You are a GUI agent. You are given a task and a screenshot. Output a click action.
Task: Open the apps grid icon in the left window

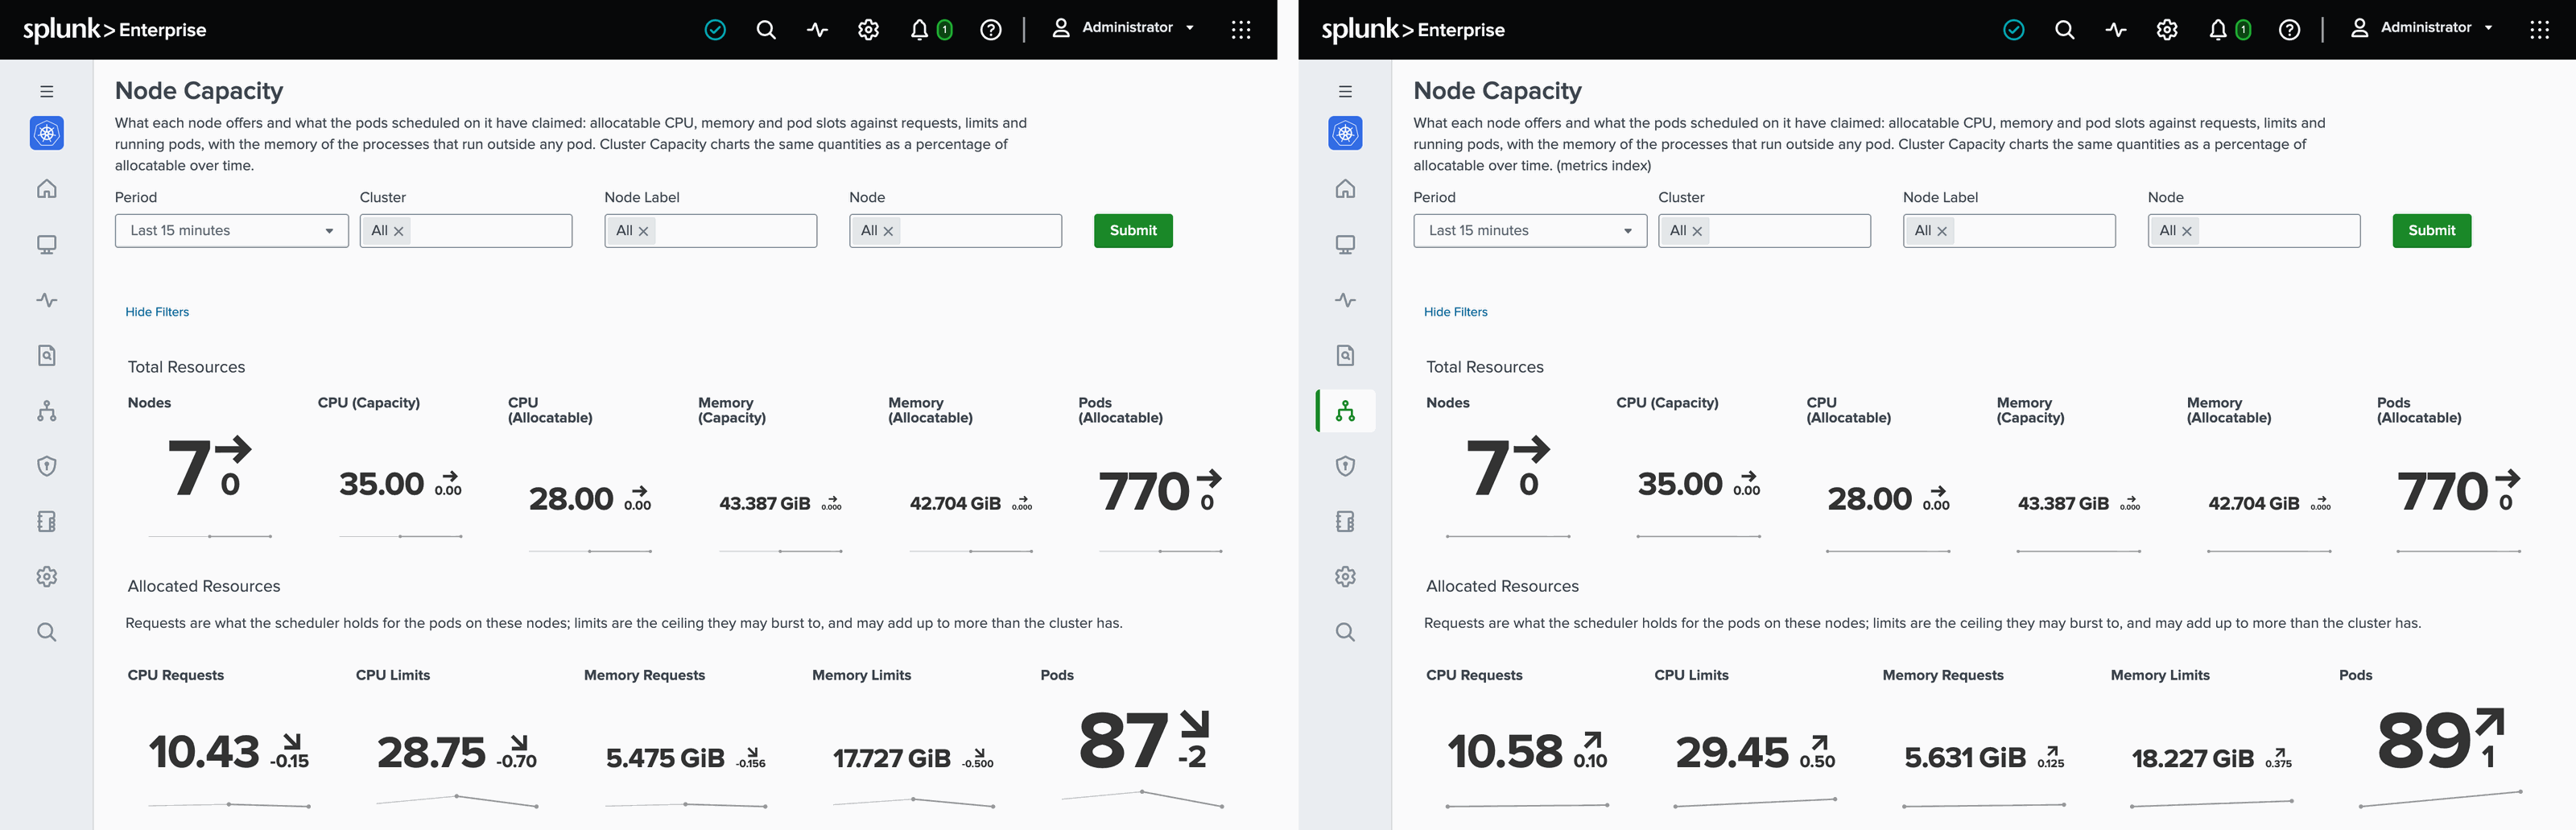click(1241, 30)
